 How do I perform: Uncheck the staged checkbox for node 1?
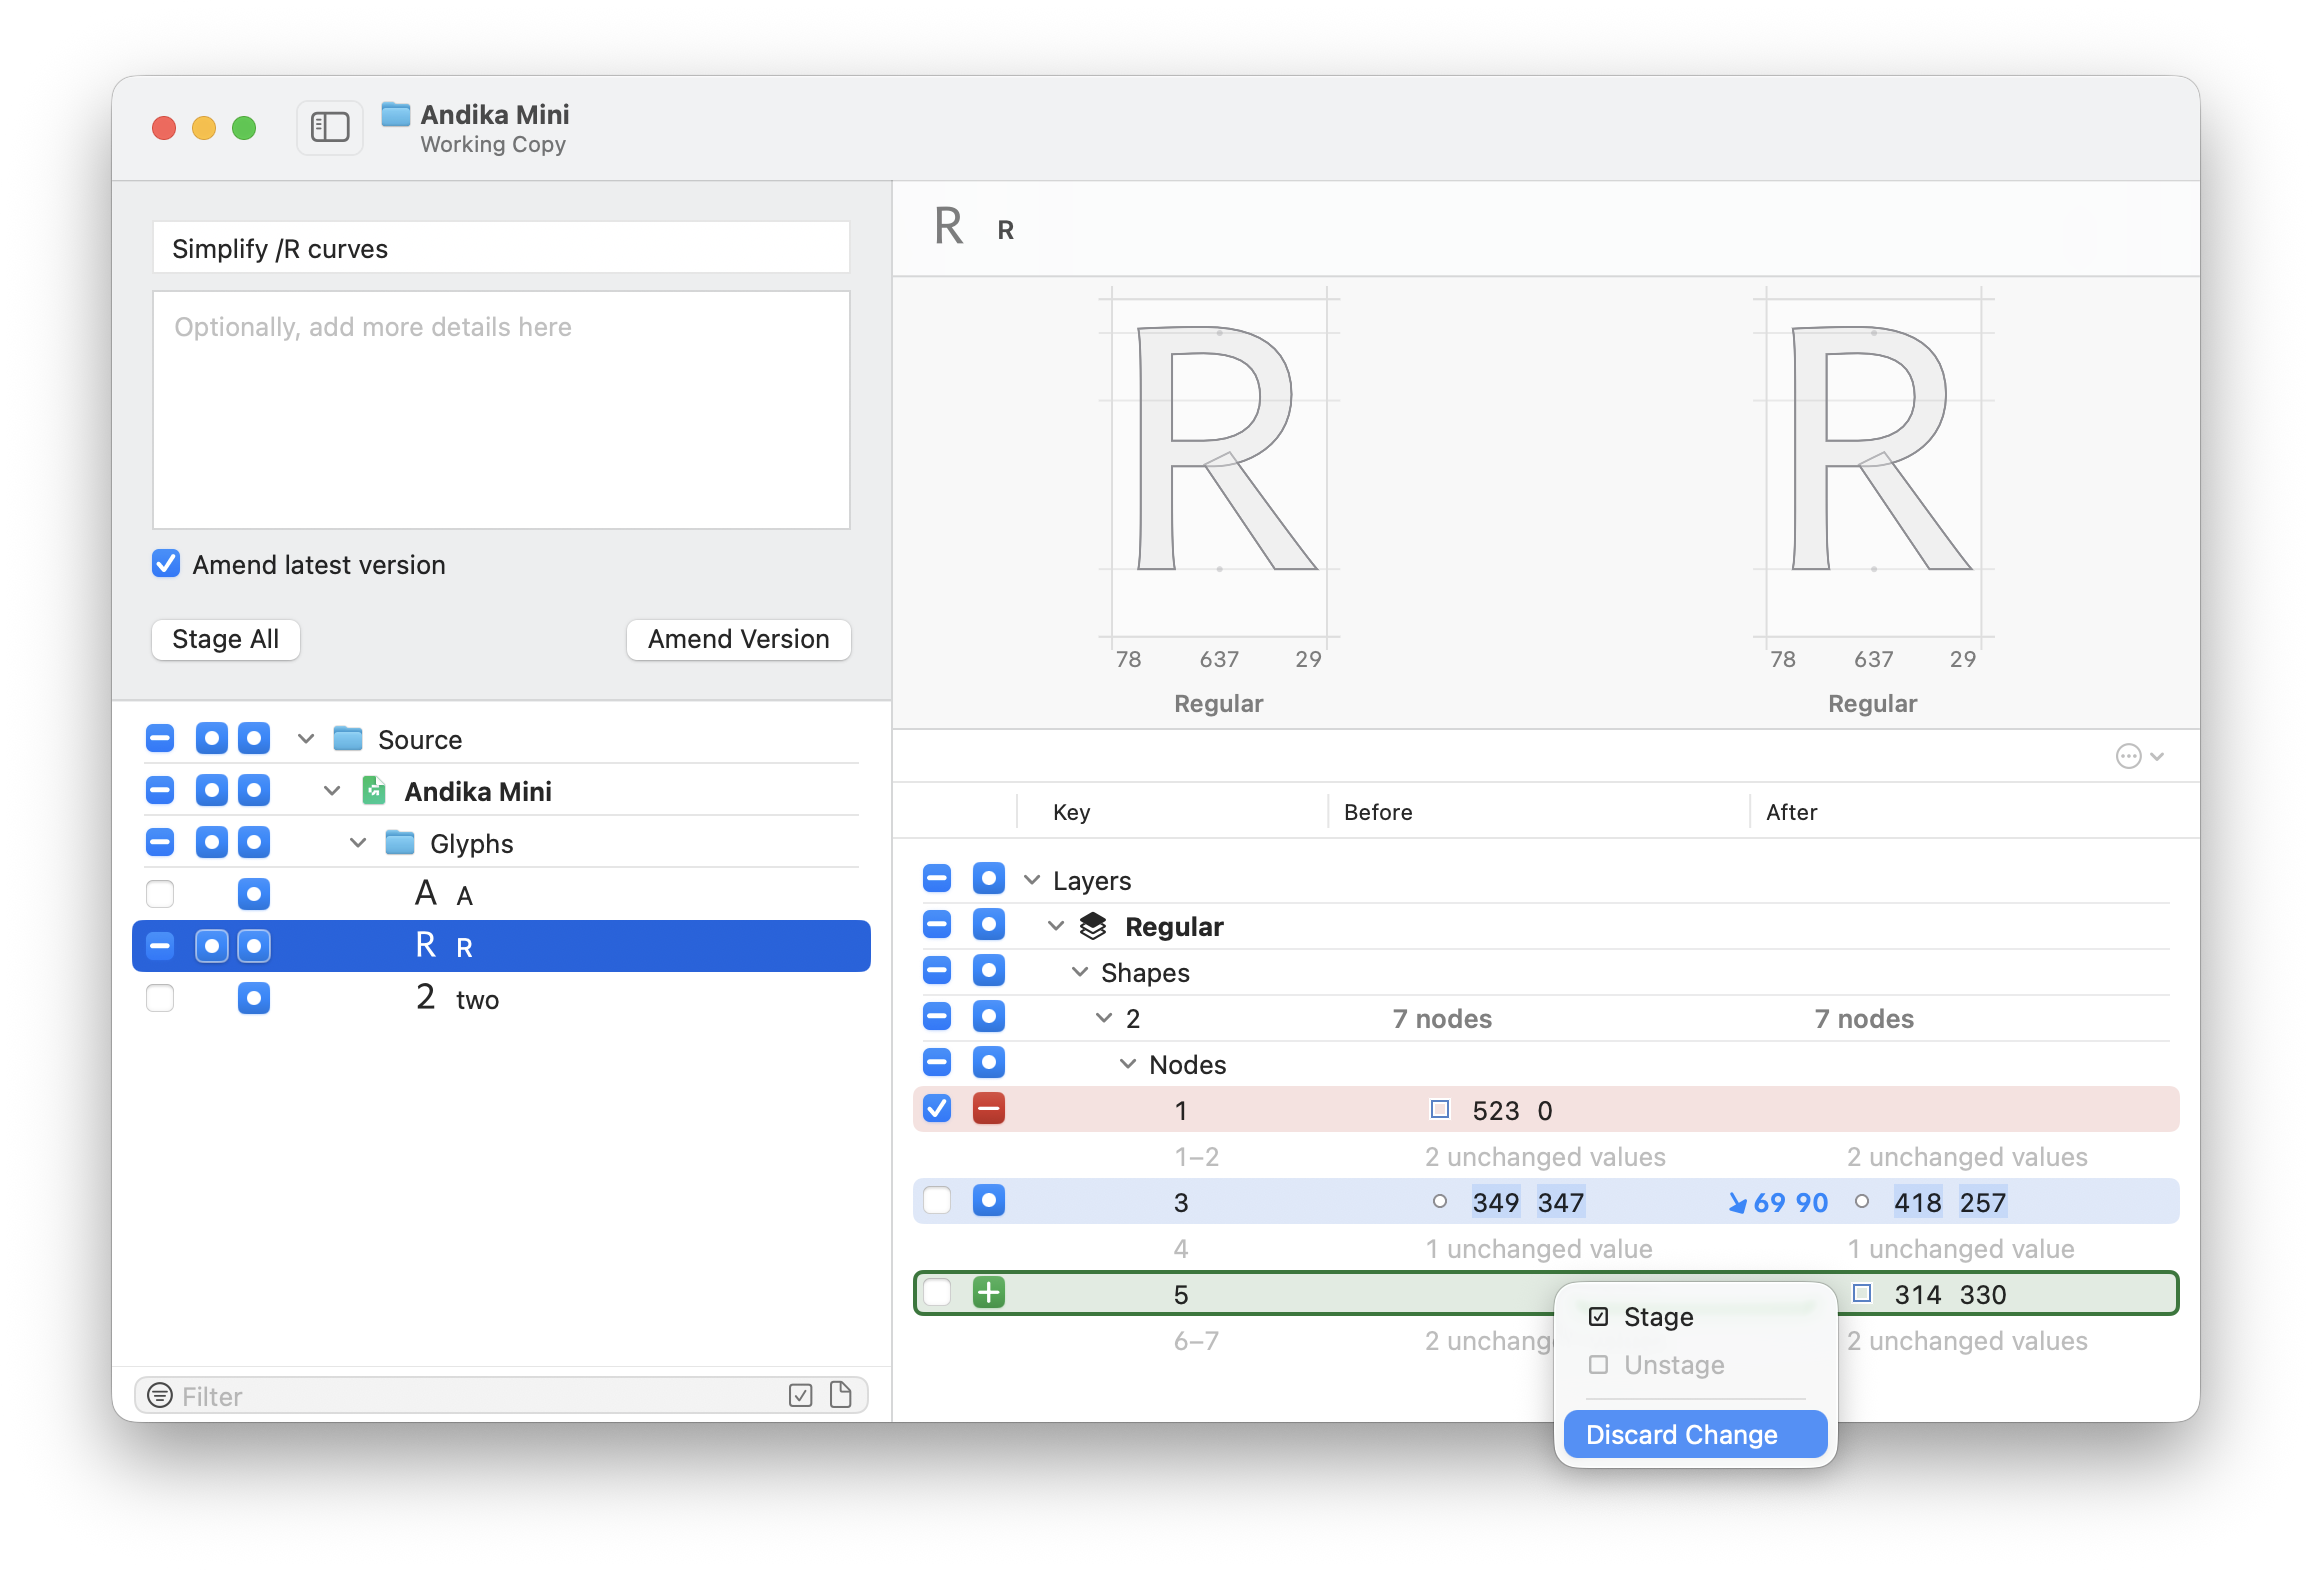pos(937,1109)
